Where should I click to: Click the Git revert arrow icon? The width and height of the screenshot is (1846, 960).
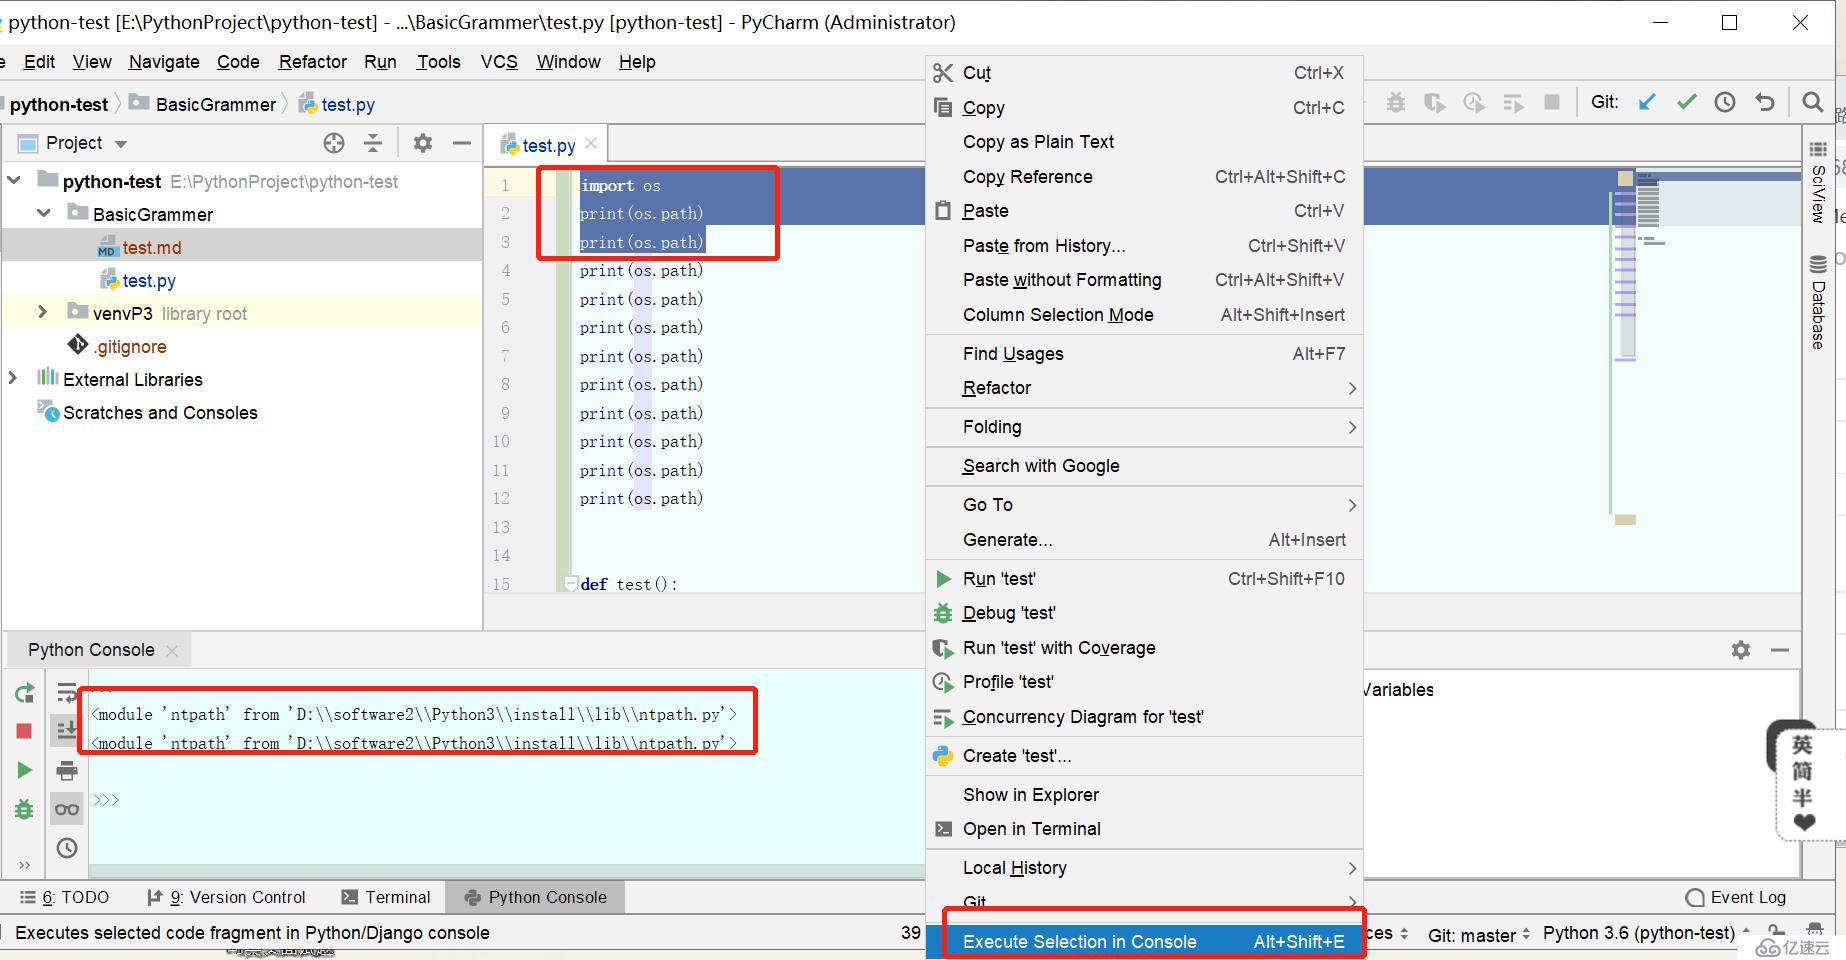point(1765,102)
